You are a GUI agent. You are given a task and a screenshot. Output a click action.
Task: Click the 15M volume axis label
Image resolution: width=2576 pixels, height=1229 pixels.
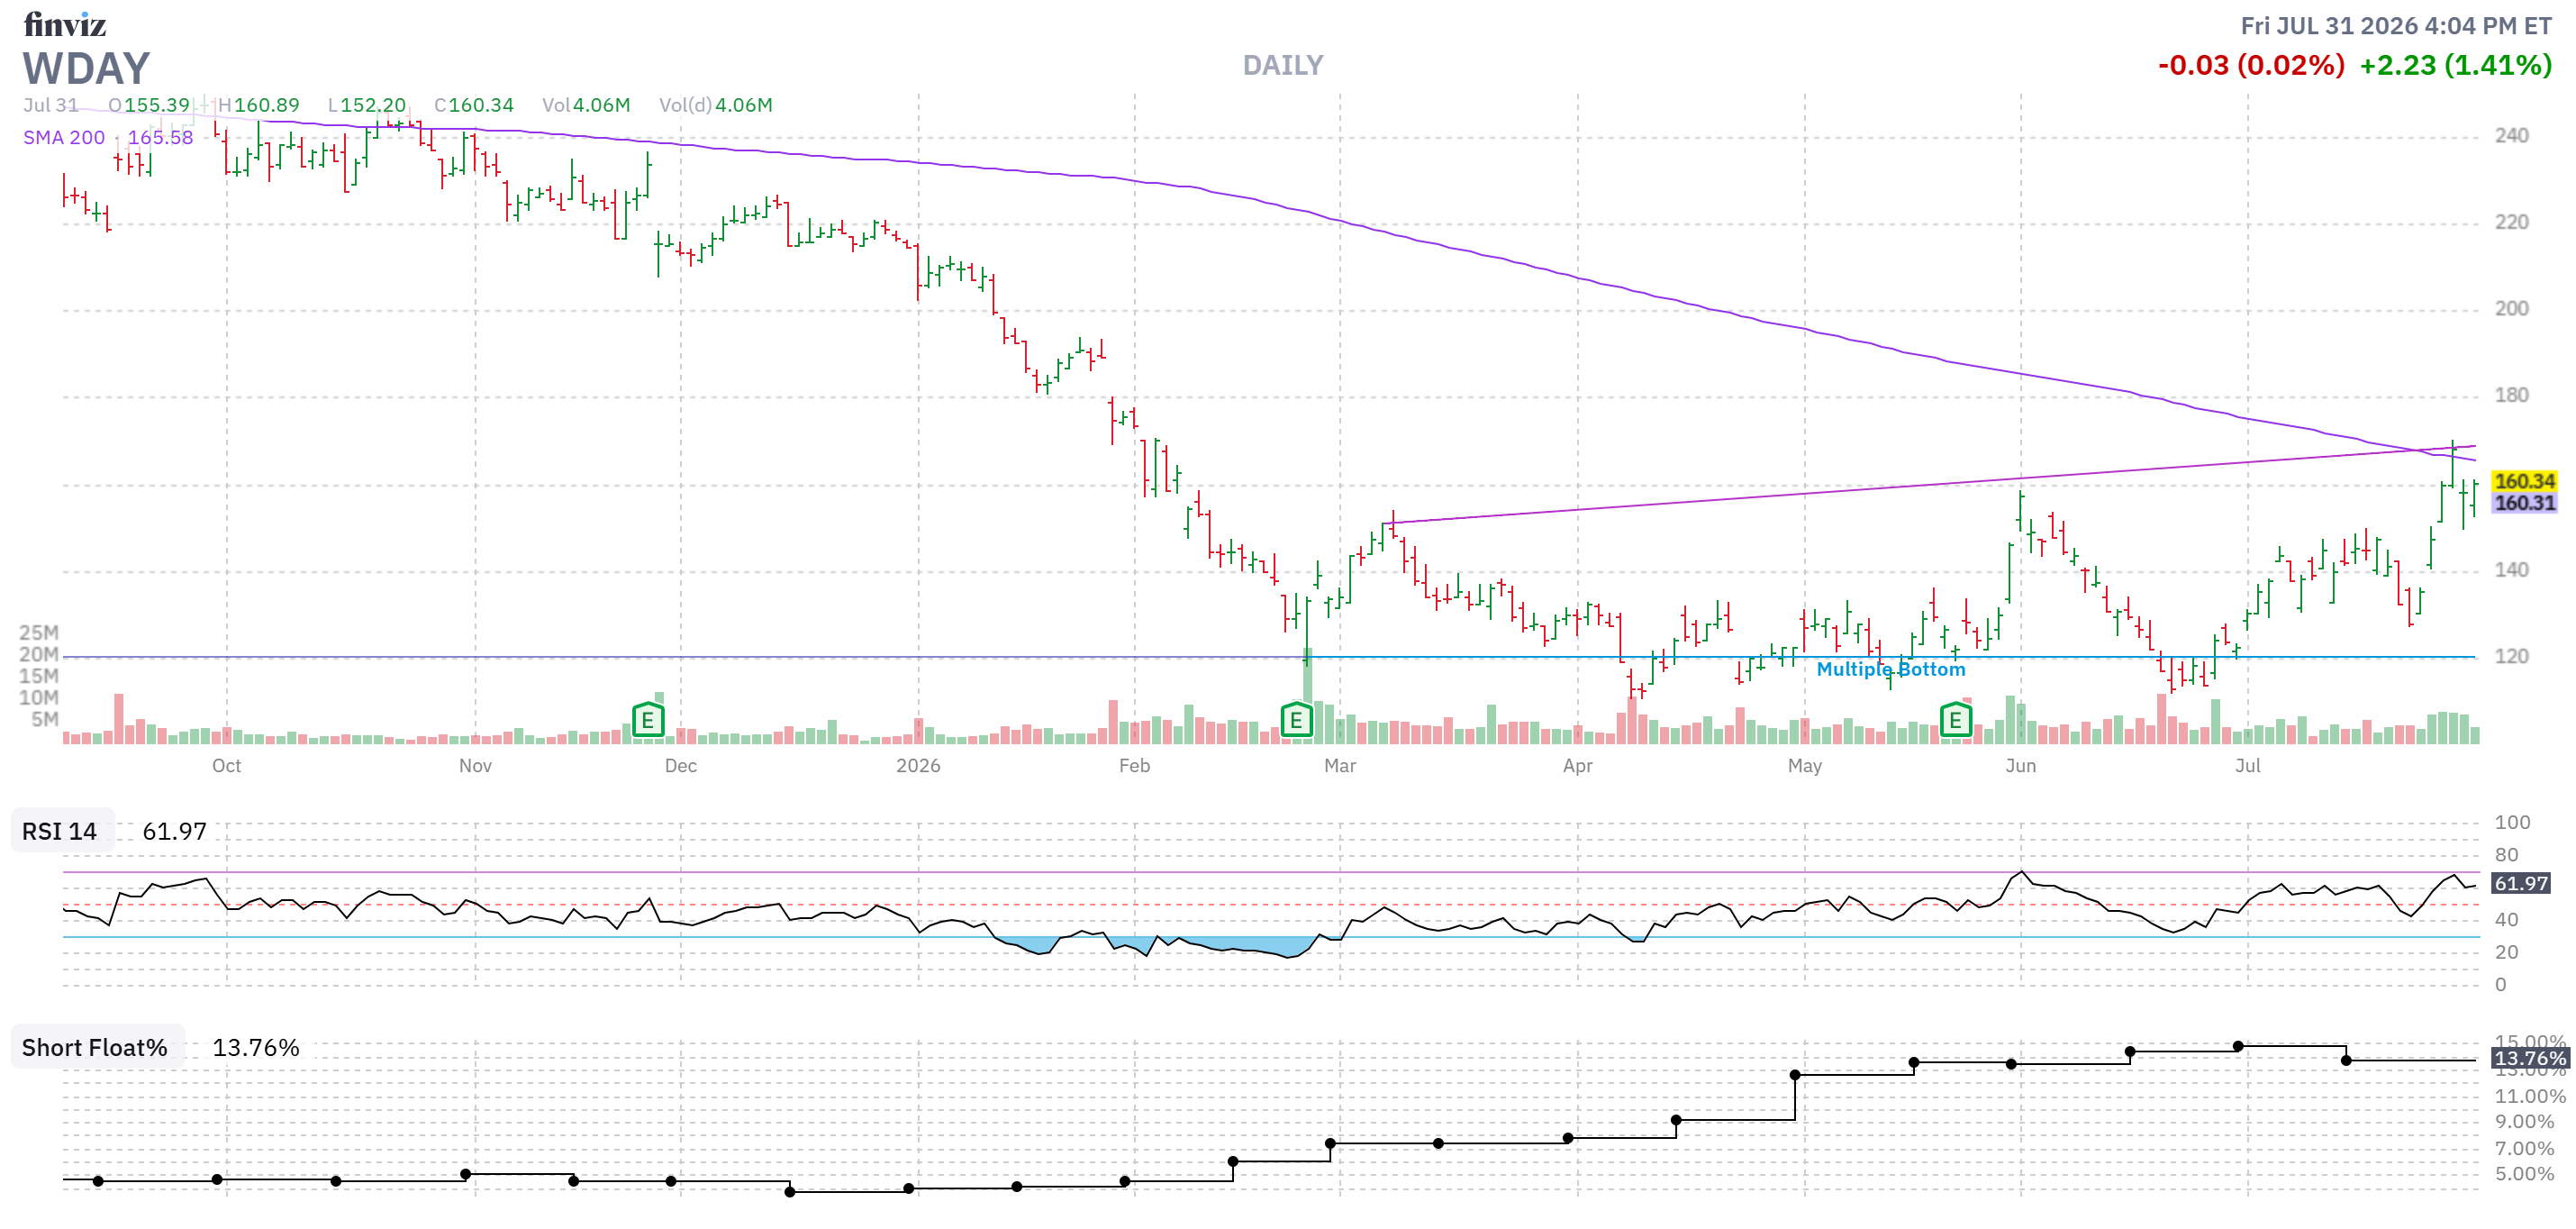pos(39,675)
